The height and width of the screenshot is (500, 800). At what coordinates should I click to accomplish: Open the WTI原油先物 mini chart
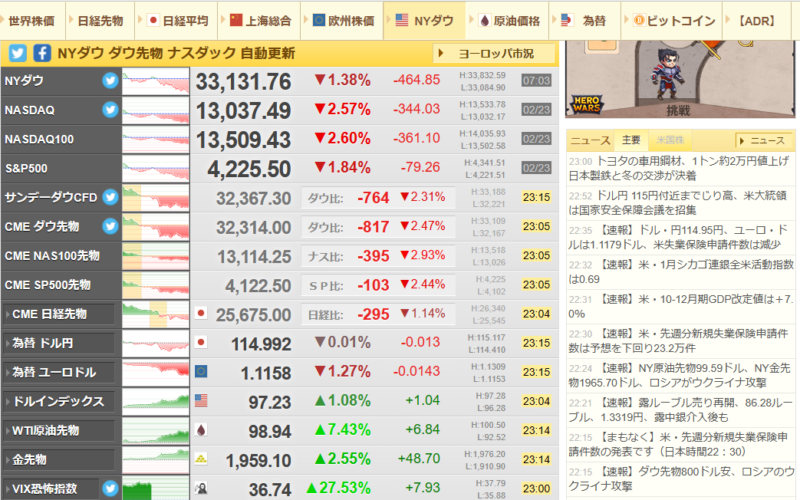(x=156, y=431)
